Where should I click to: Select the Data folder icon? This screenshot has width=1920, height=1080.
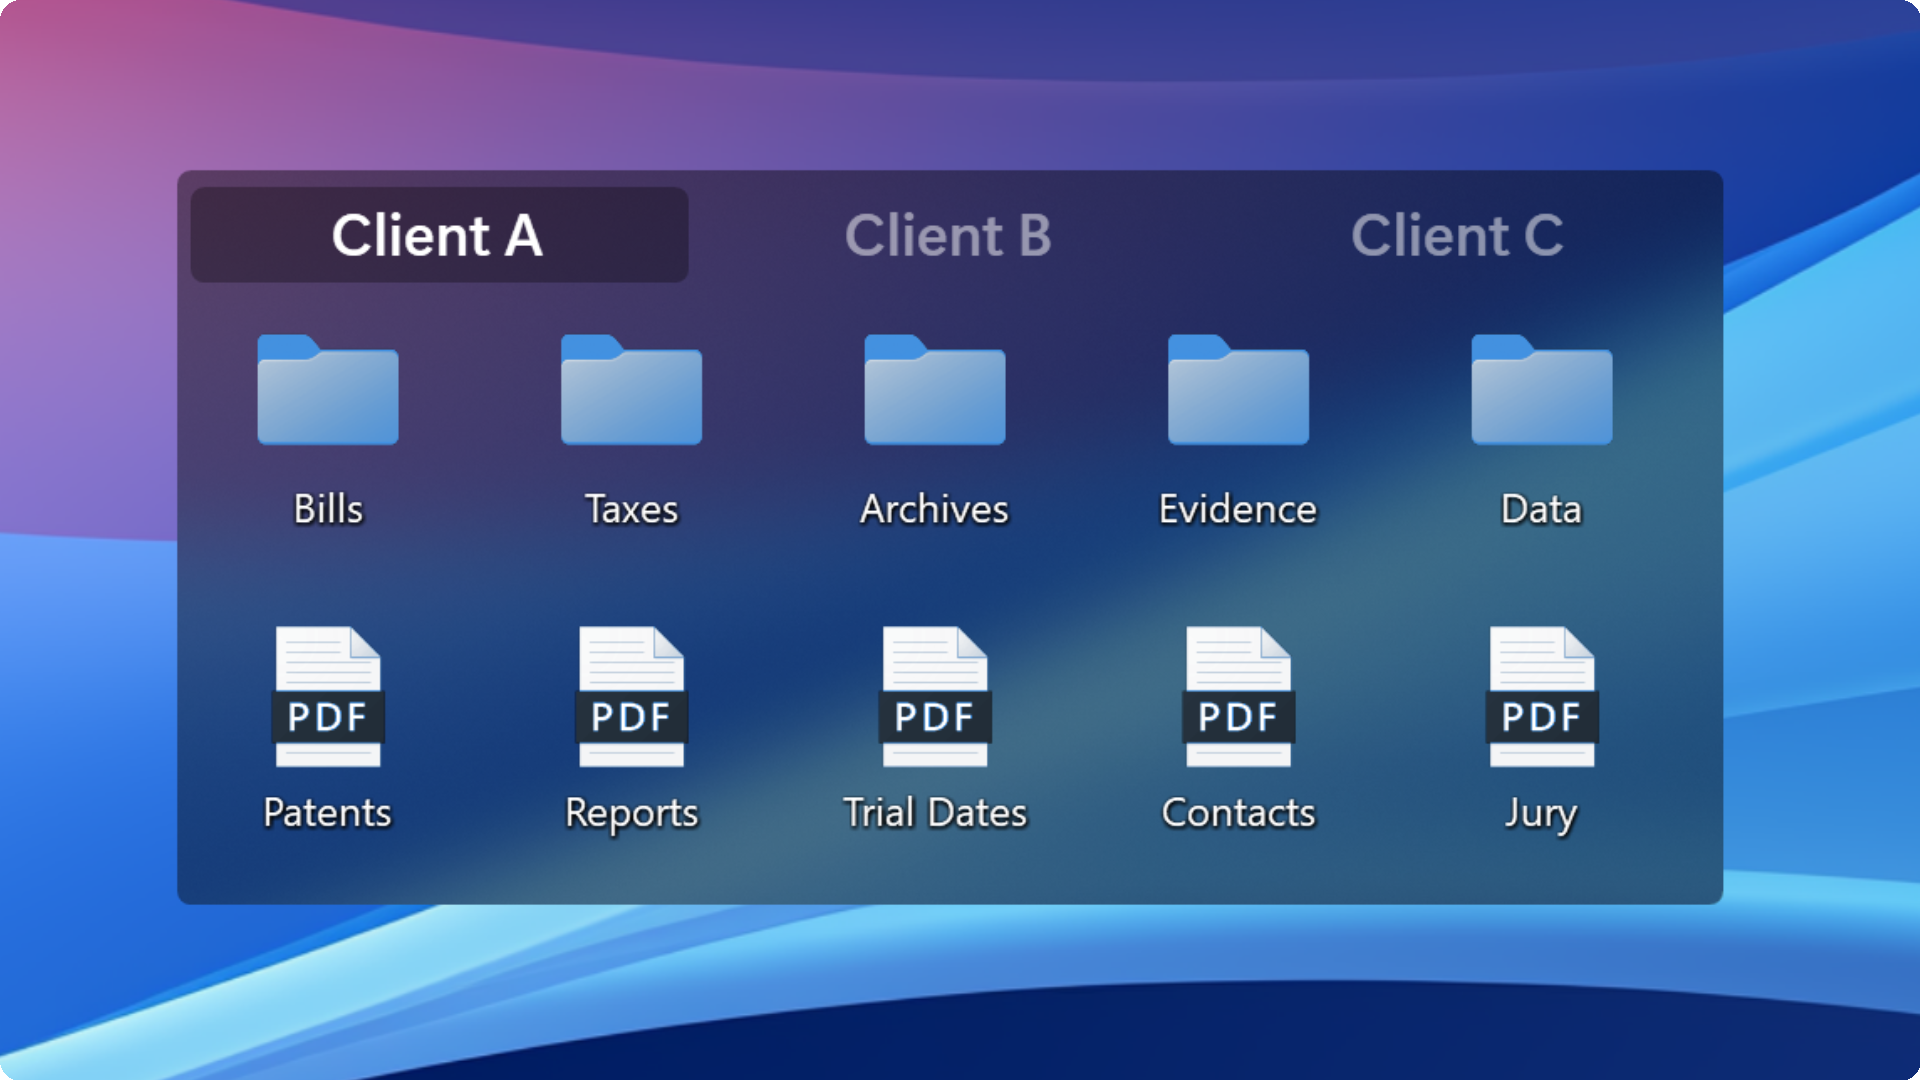1542,390
